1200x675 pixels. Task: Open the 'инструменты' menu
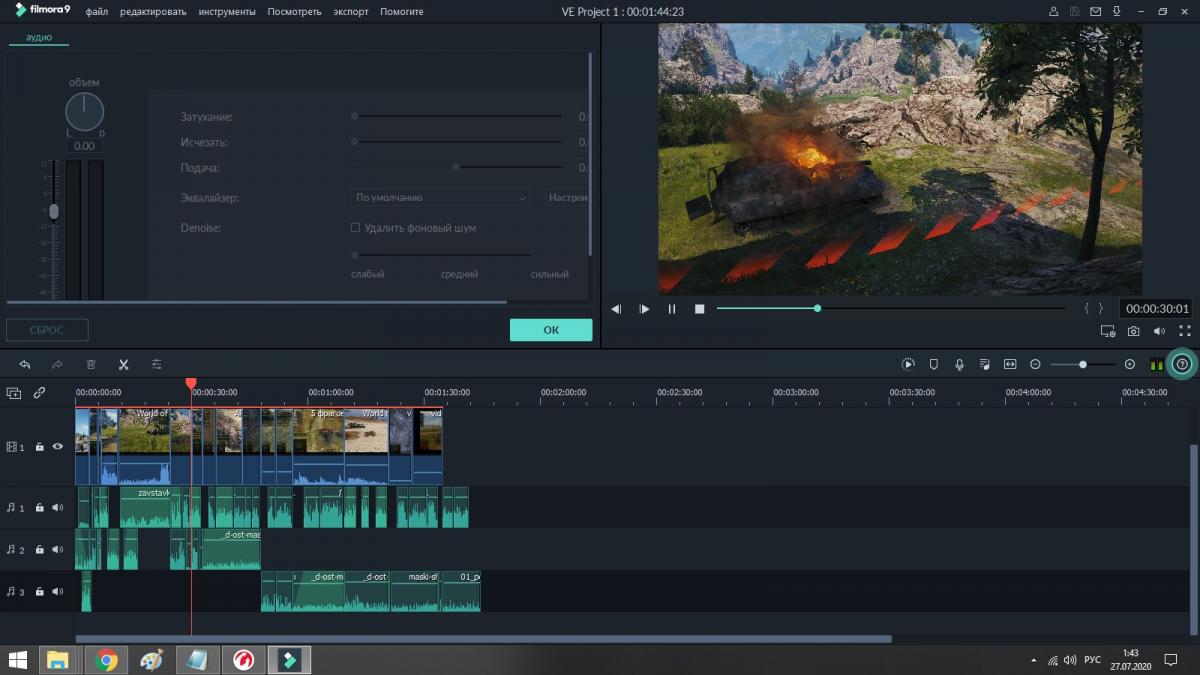coord(227,12)
